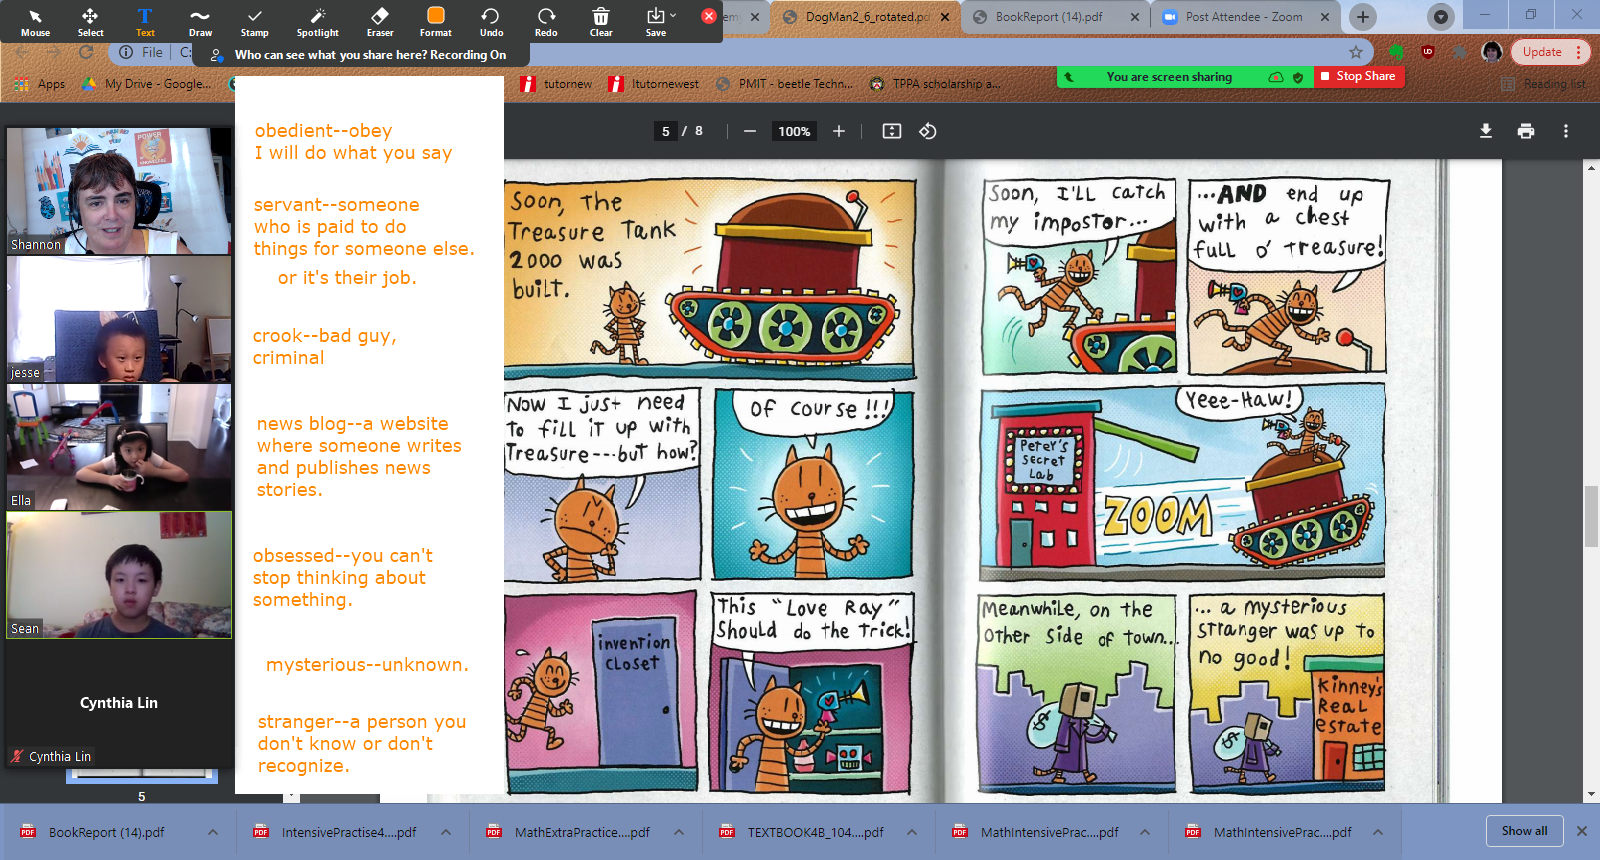Pick the Draw annotation tool
The height and width of the screenshot is (860, 1600).
[x=200, y=21]
